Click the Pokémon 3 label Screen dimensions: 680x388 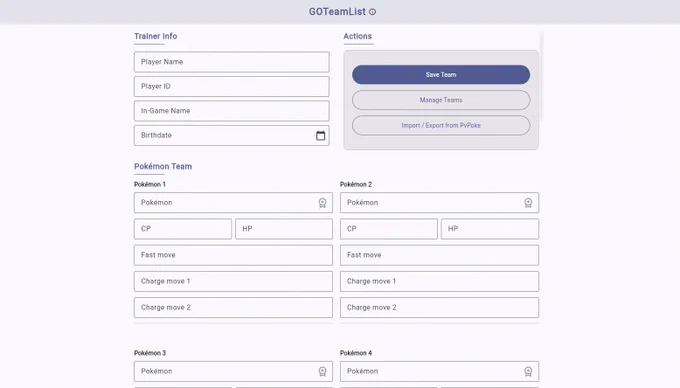pos(150,353)
